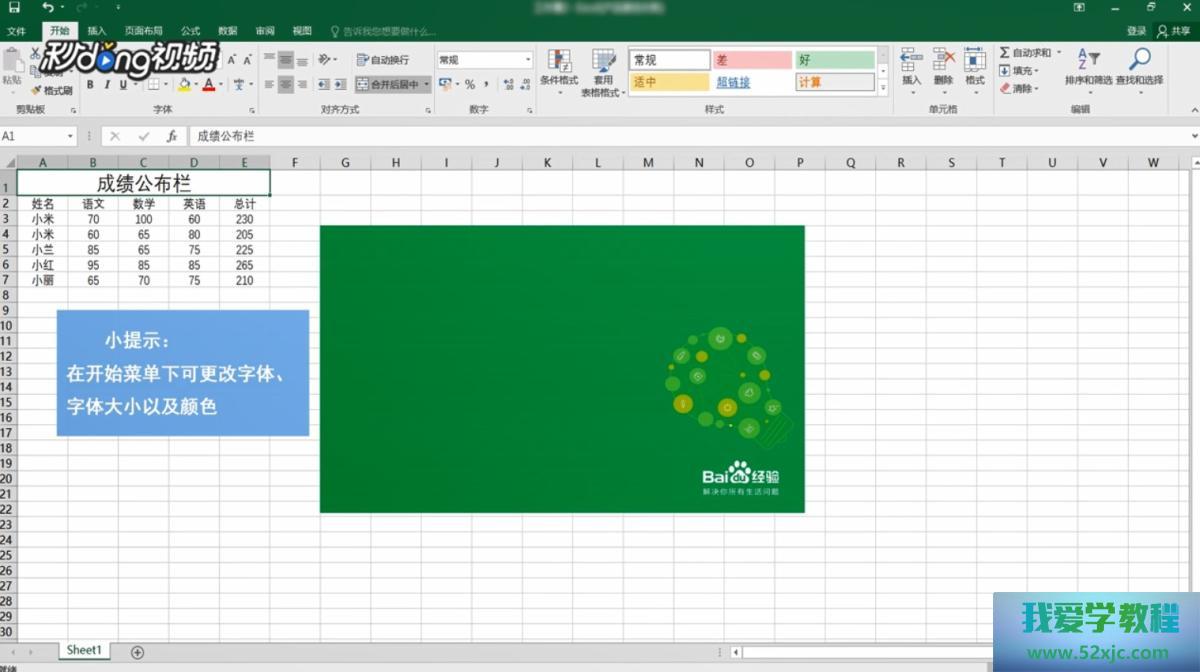Image resolution: width=1200 pixels, height=672 pixels.
Task: Toggle Wrap Text (自动换行)
Action: (x=383, y=60)
